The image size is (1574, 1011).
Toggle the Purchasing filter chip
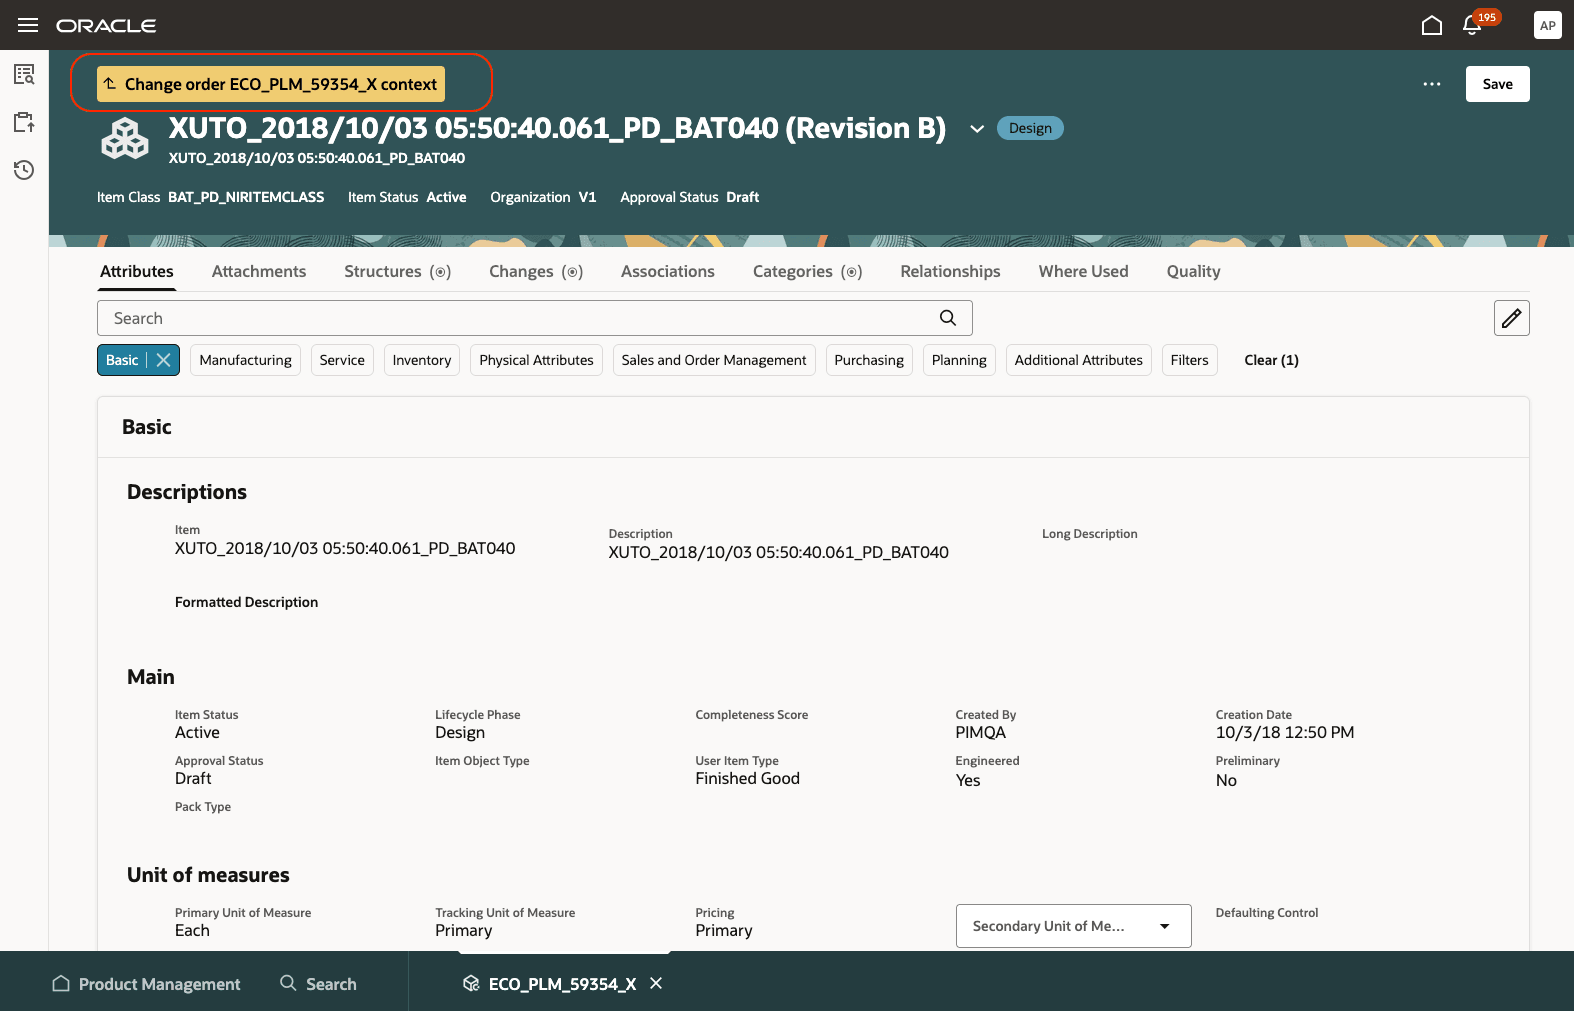pos(869,360)
